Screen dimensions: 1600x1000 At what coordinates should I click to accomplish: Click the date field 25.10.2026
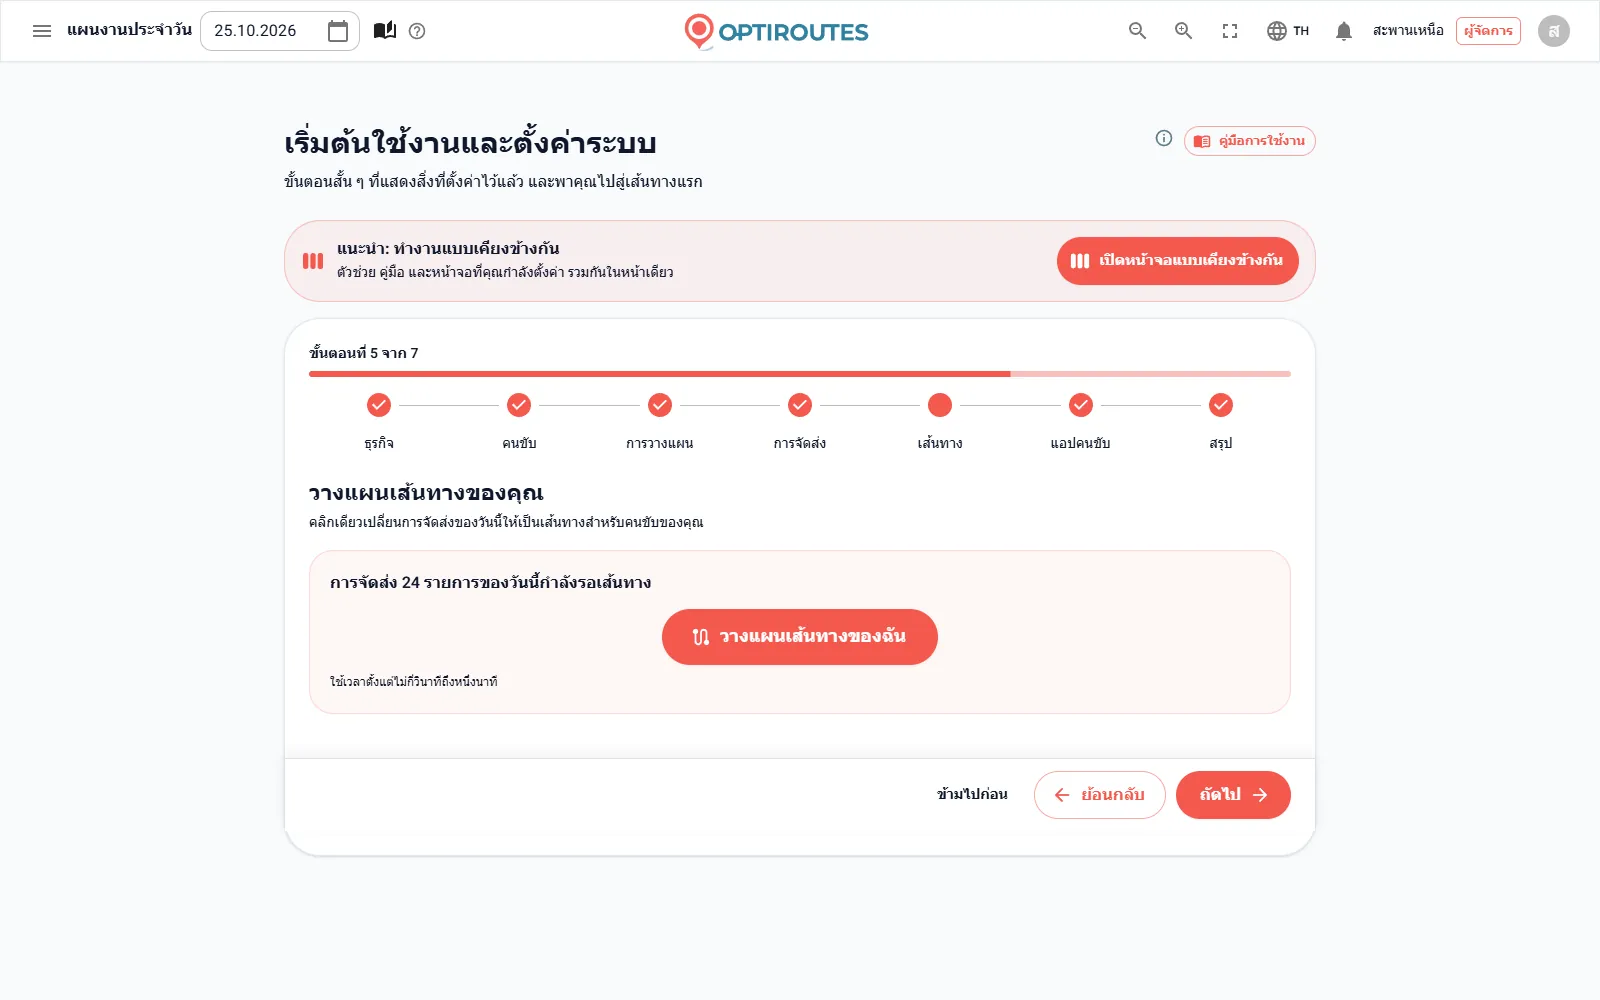pyautogui.click(x=280, y=31)
